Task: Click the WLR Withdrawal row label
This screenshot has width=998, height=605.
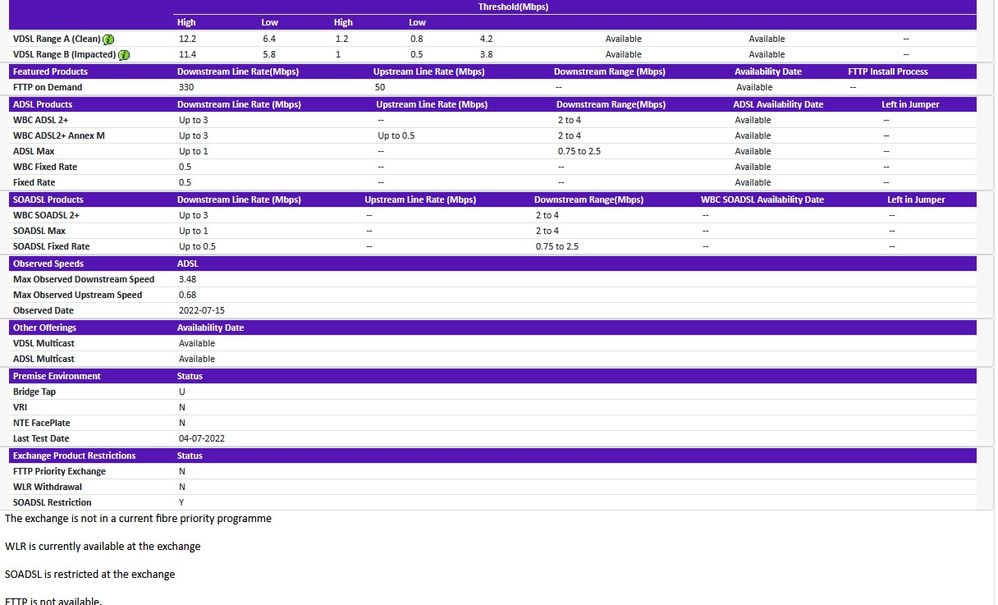Action: coord(48,487)
